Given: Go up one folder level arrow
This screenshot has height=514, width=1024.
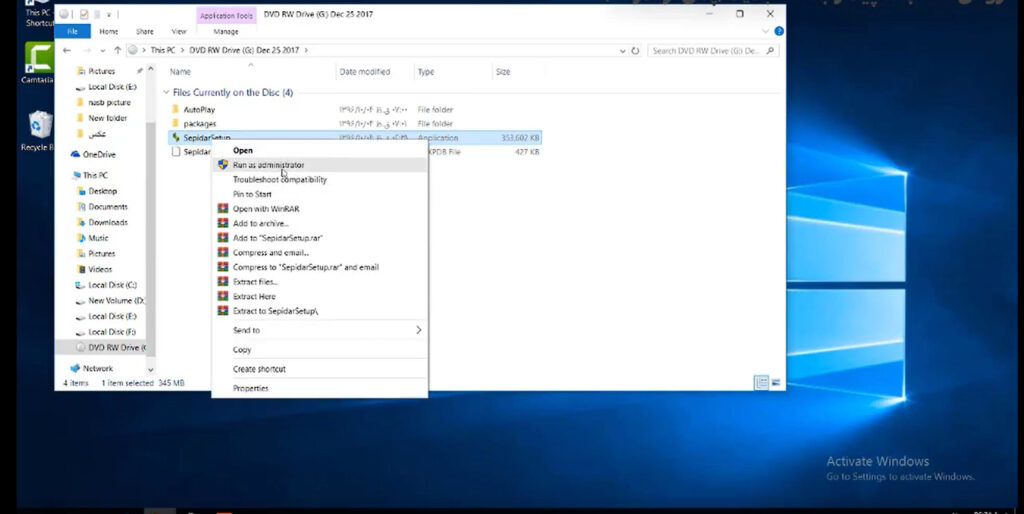Looking at the screenshot, I should pyautogui.click(x=118, y=50).
